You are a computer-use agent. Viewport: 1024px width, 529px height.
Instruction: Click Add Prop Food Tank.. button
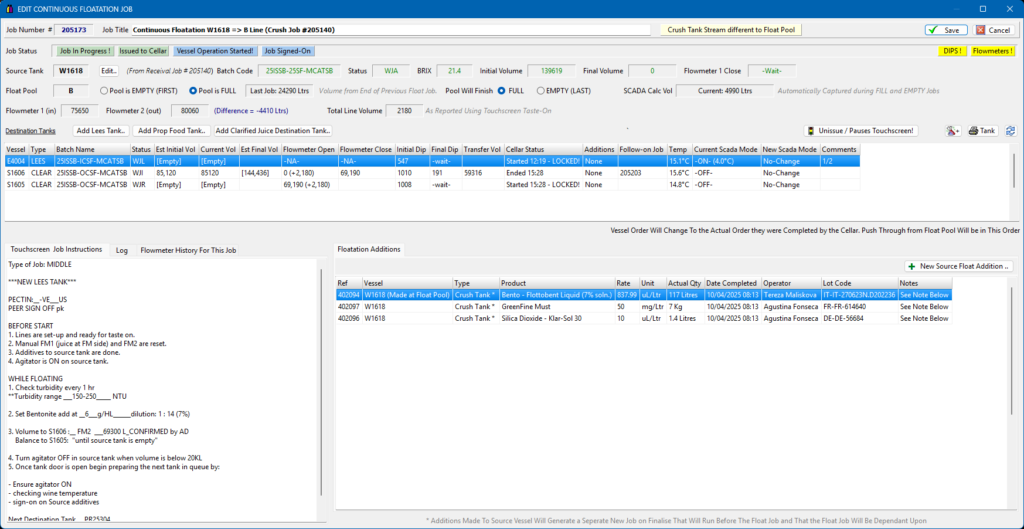[x=171, y=131]
